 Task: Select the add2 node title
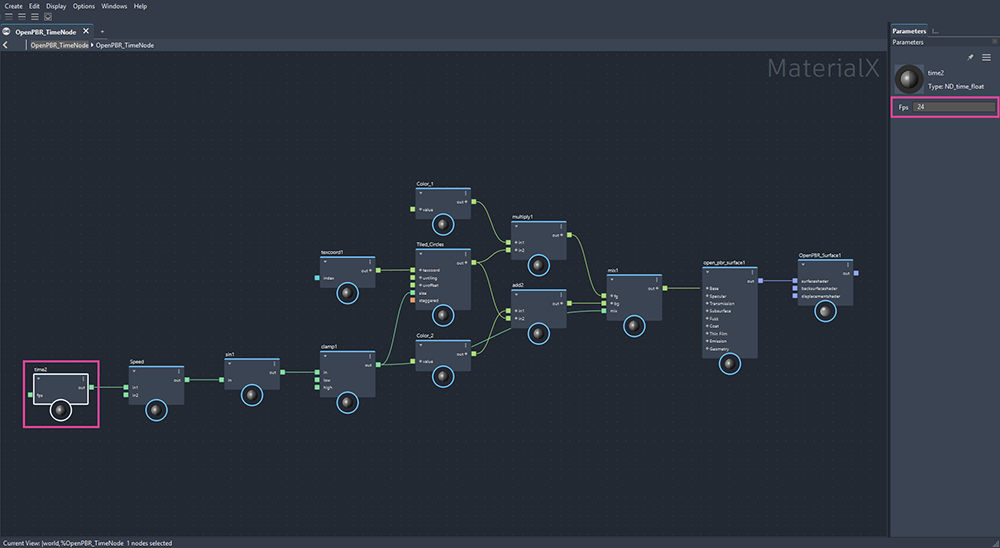(518, 285)
